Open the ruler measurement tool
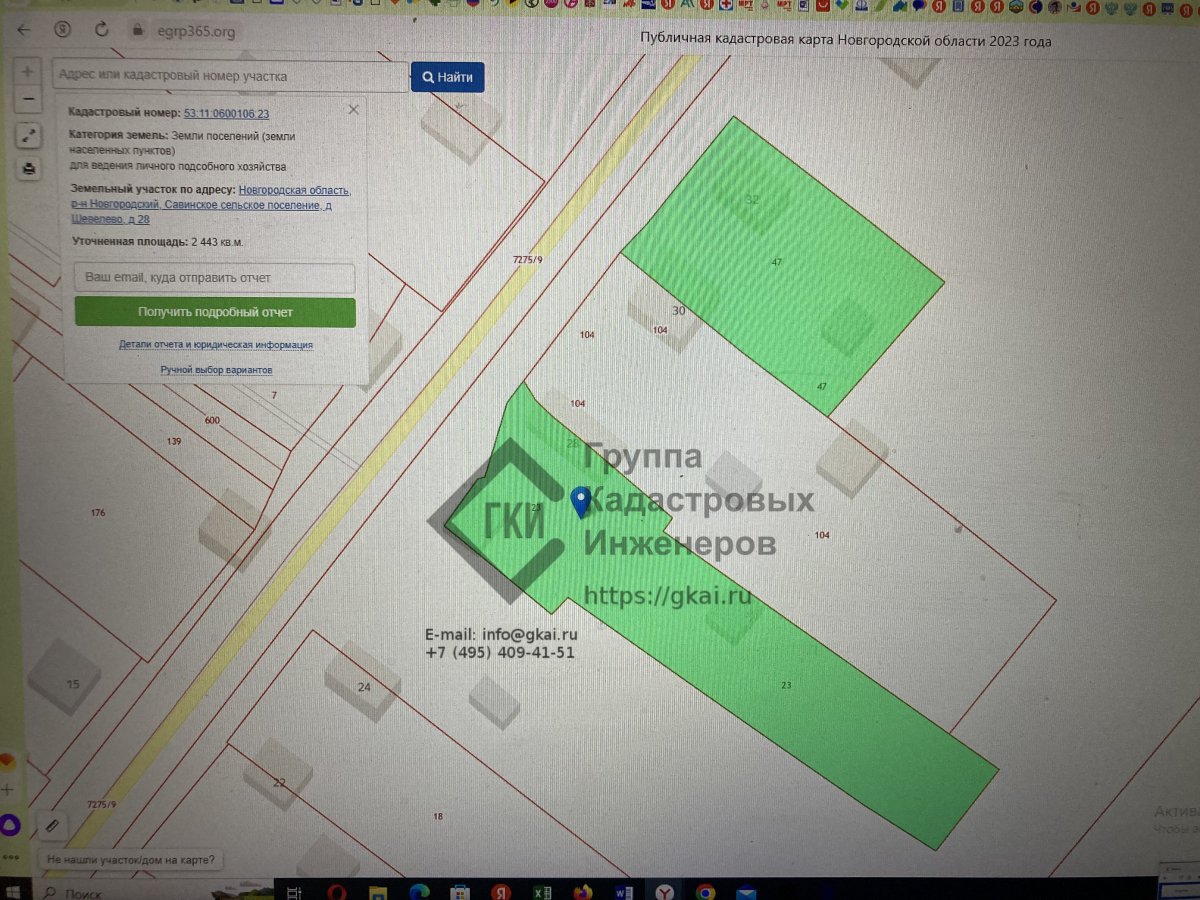The image size is (1200, 900). pos(53,825)
